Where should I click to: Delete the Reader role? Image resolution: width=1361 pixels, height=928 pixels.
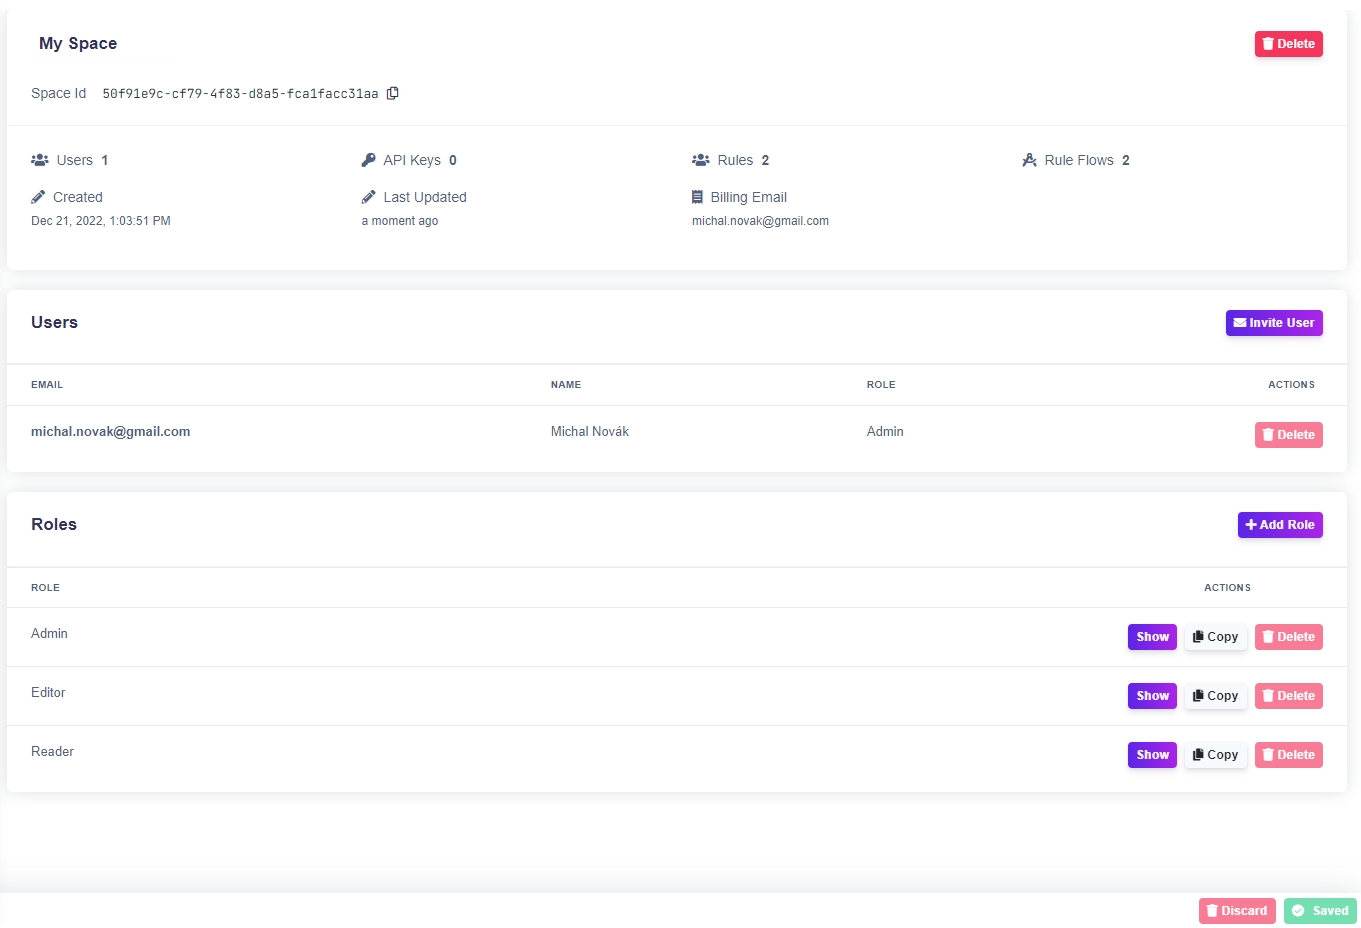tap(1288, 755)
